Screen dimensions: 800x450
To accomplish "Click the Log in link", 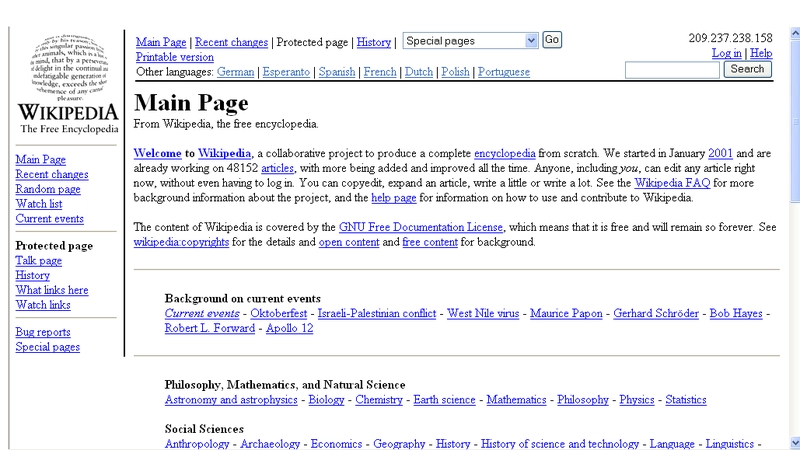I will (x=727, y=53).
